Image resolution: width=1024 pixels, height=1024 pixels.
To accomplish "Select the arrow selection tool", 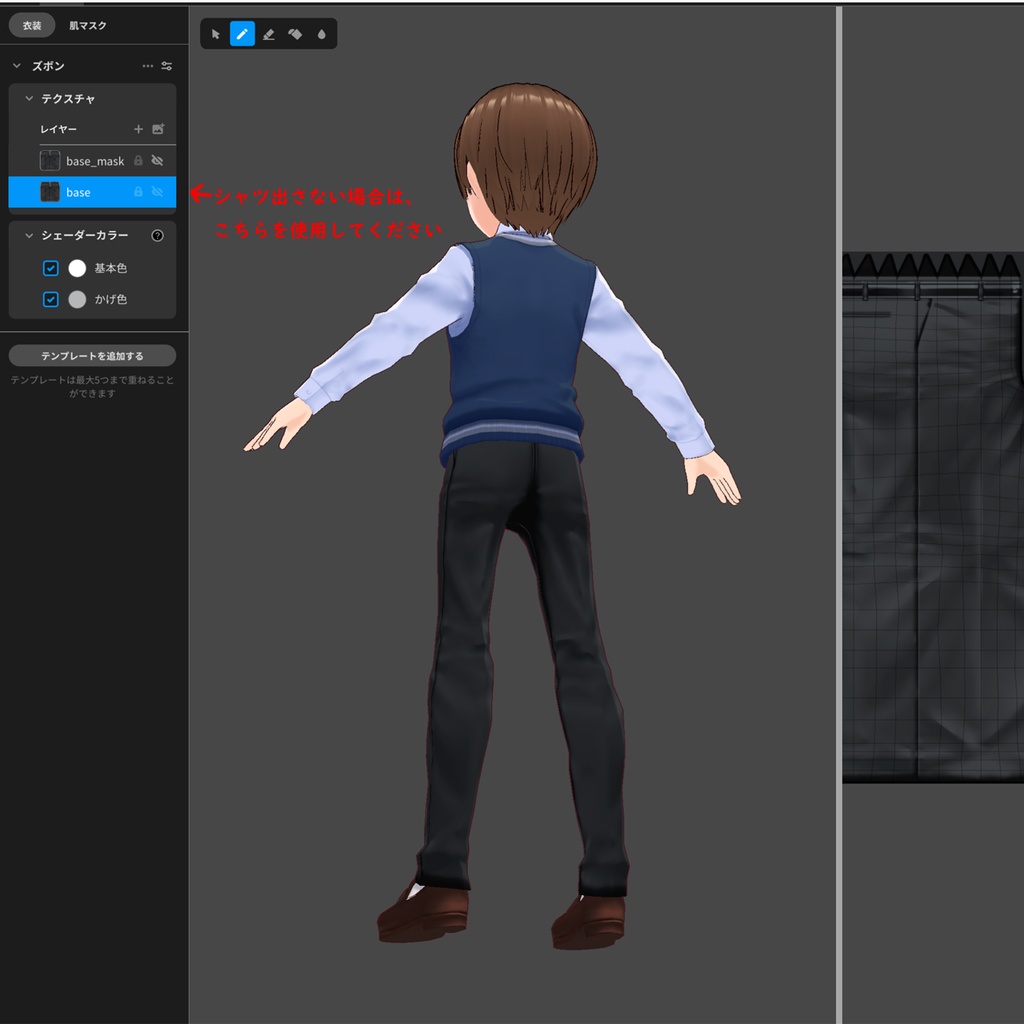I will (216, 33).
